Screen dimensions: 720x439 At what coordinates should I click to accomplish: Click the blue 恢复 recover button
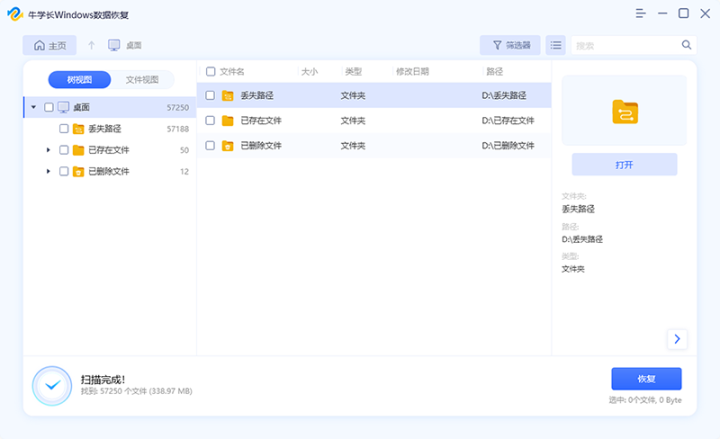[x=647, y=379]
